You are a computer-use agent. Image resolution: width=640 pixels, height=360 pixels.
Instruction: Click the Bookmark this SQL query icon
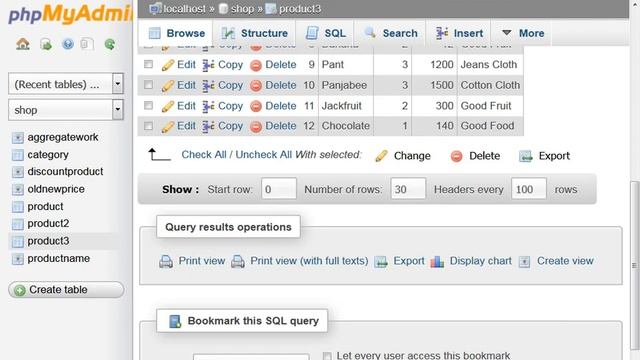click(x=175, y=321)
